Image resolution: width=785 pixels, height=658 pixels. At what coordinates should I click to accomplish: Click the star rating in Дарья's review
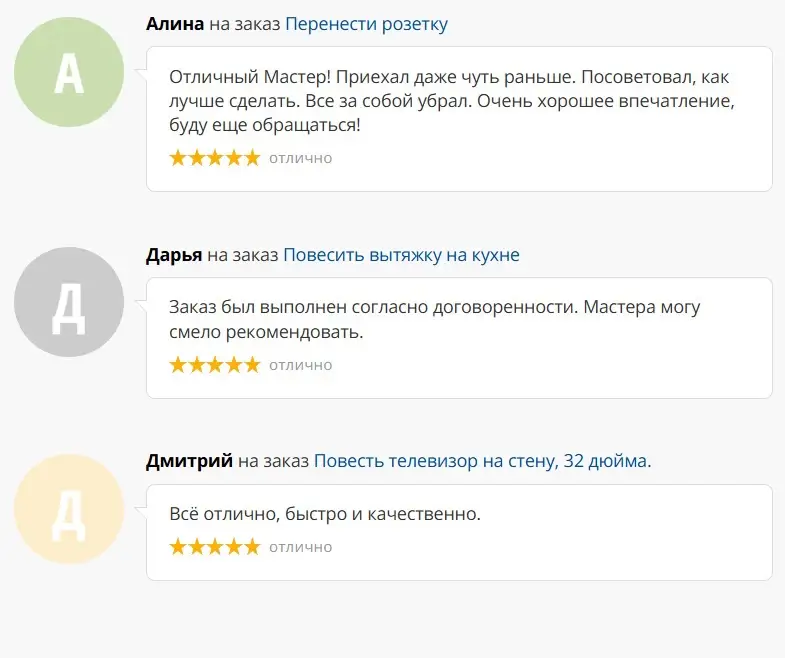pos(214,365)
